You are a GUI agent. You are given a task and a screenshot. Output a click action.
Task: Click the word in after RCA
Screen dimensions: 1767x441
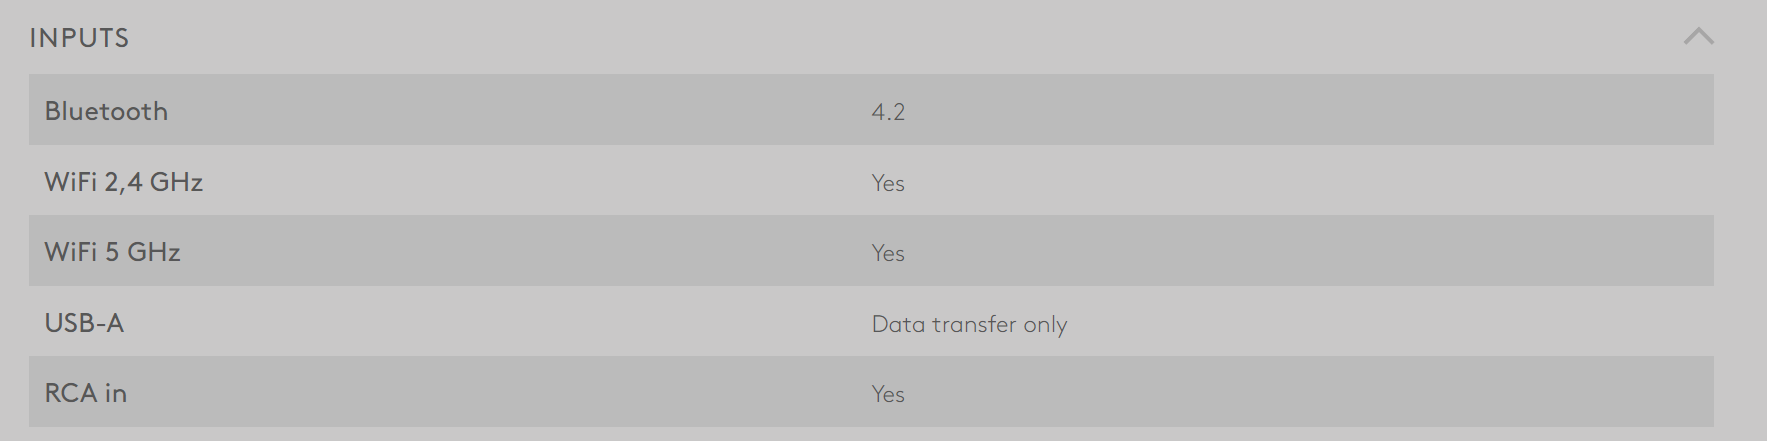click(116, 393)
